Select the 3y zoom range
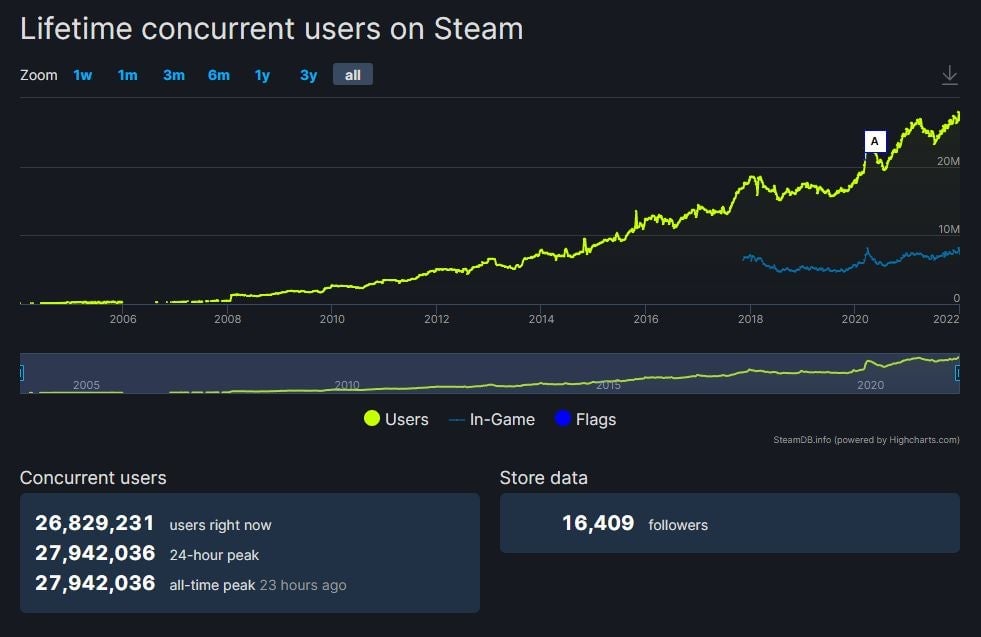 click(x=307, y=74)
